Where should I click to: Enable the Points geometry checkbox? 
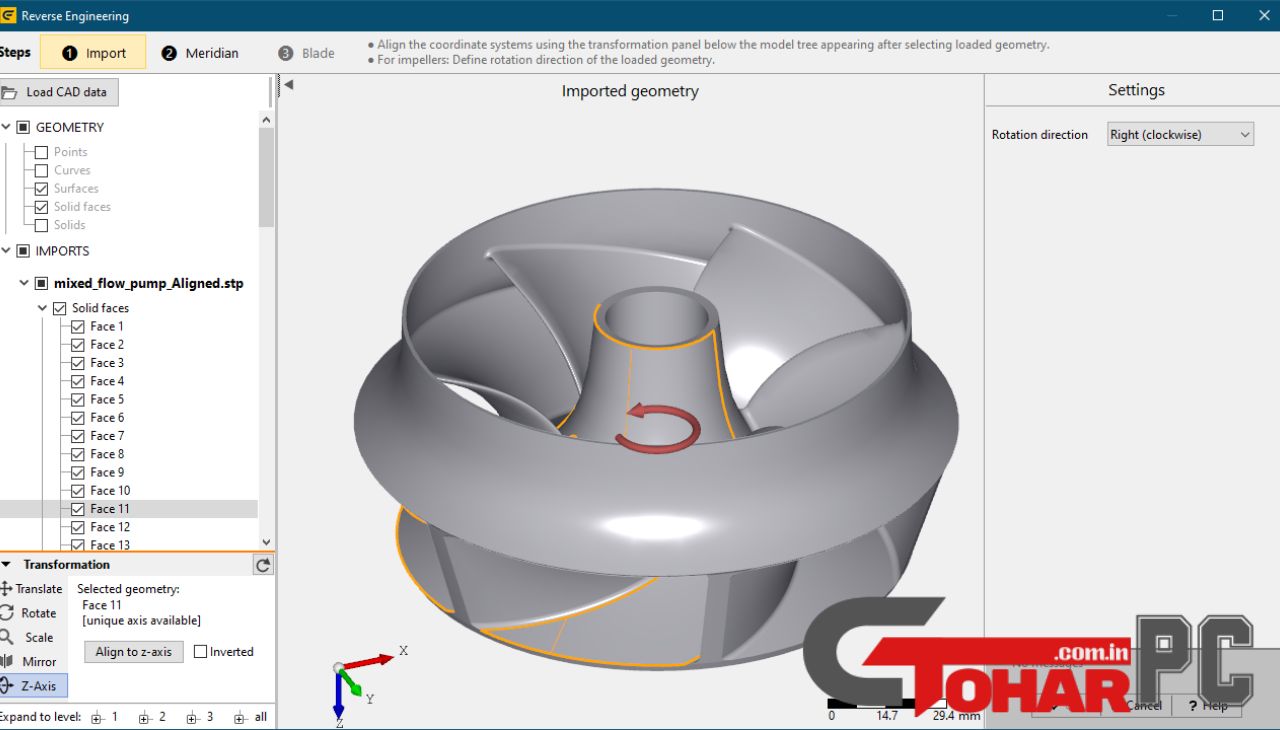pyautogui.click(x=41, y=152)
